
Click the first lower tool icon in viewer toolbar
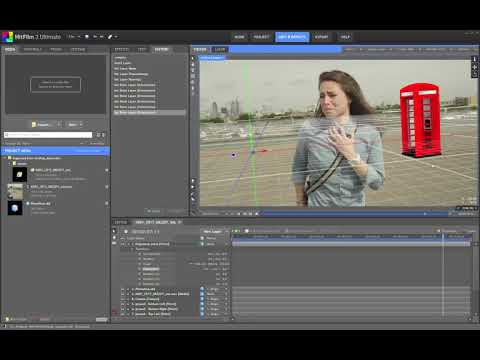193,181
